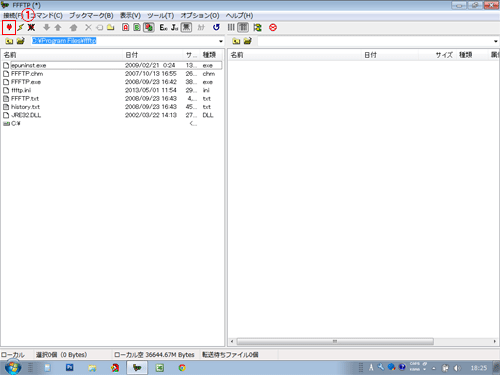Viewport: 500px width, 375px height.
Task: Click remote pane scroll left arrow
Action: tap(232, 341)
